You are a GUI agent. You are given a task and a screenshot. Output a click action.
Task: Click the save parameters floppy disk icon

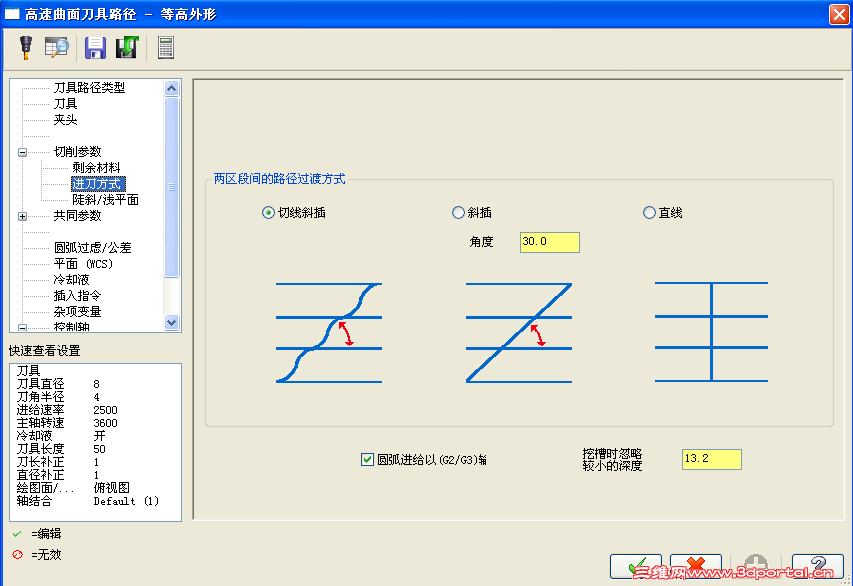(95, 47)
